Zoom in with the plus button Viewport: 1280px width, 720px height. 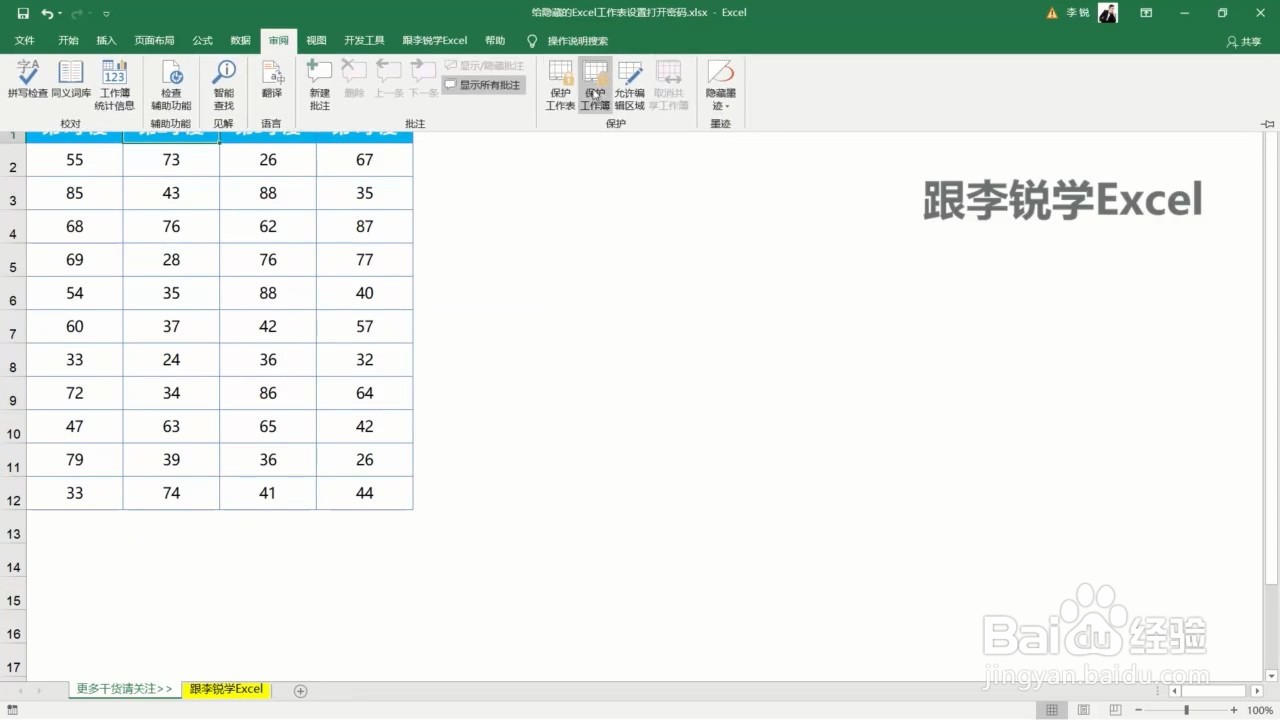(x=1236, y=710)
